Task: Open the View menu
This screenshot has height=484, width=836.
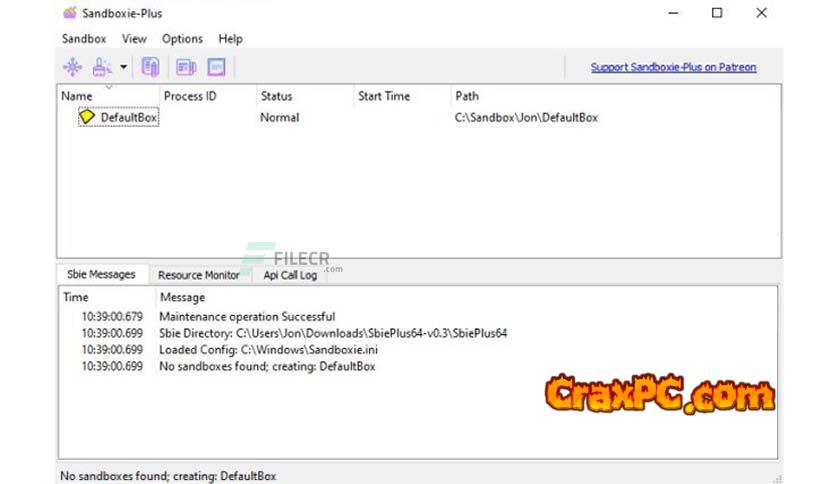Action: point(134,39)
